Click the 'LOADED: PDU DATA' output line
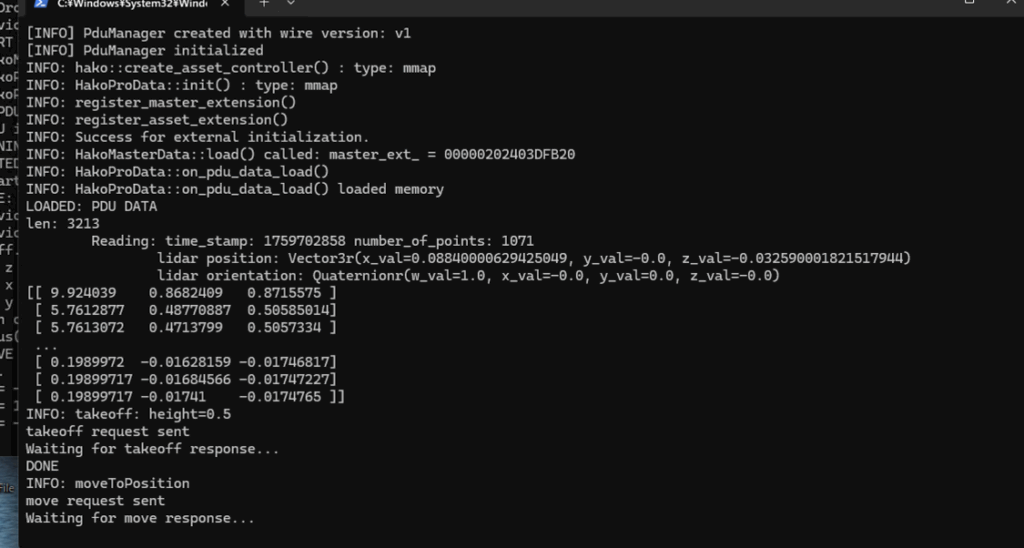The image size is (1024, 548). pyautogui.click(x=91, y=206)
